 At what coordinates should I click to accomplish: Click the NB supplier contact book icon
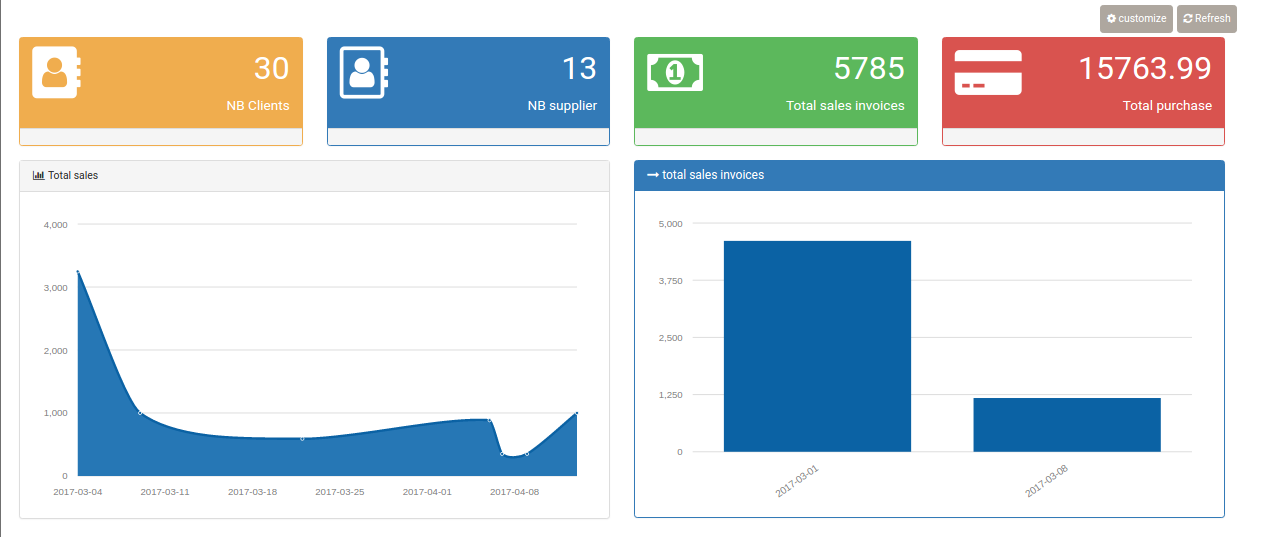pyautogui.click(x=364, y=72)
